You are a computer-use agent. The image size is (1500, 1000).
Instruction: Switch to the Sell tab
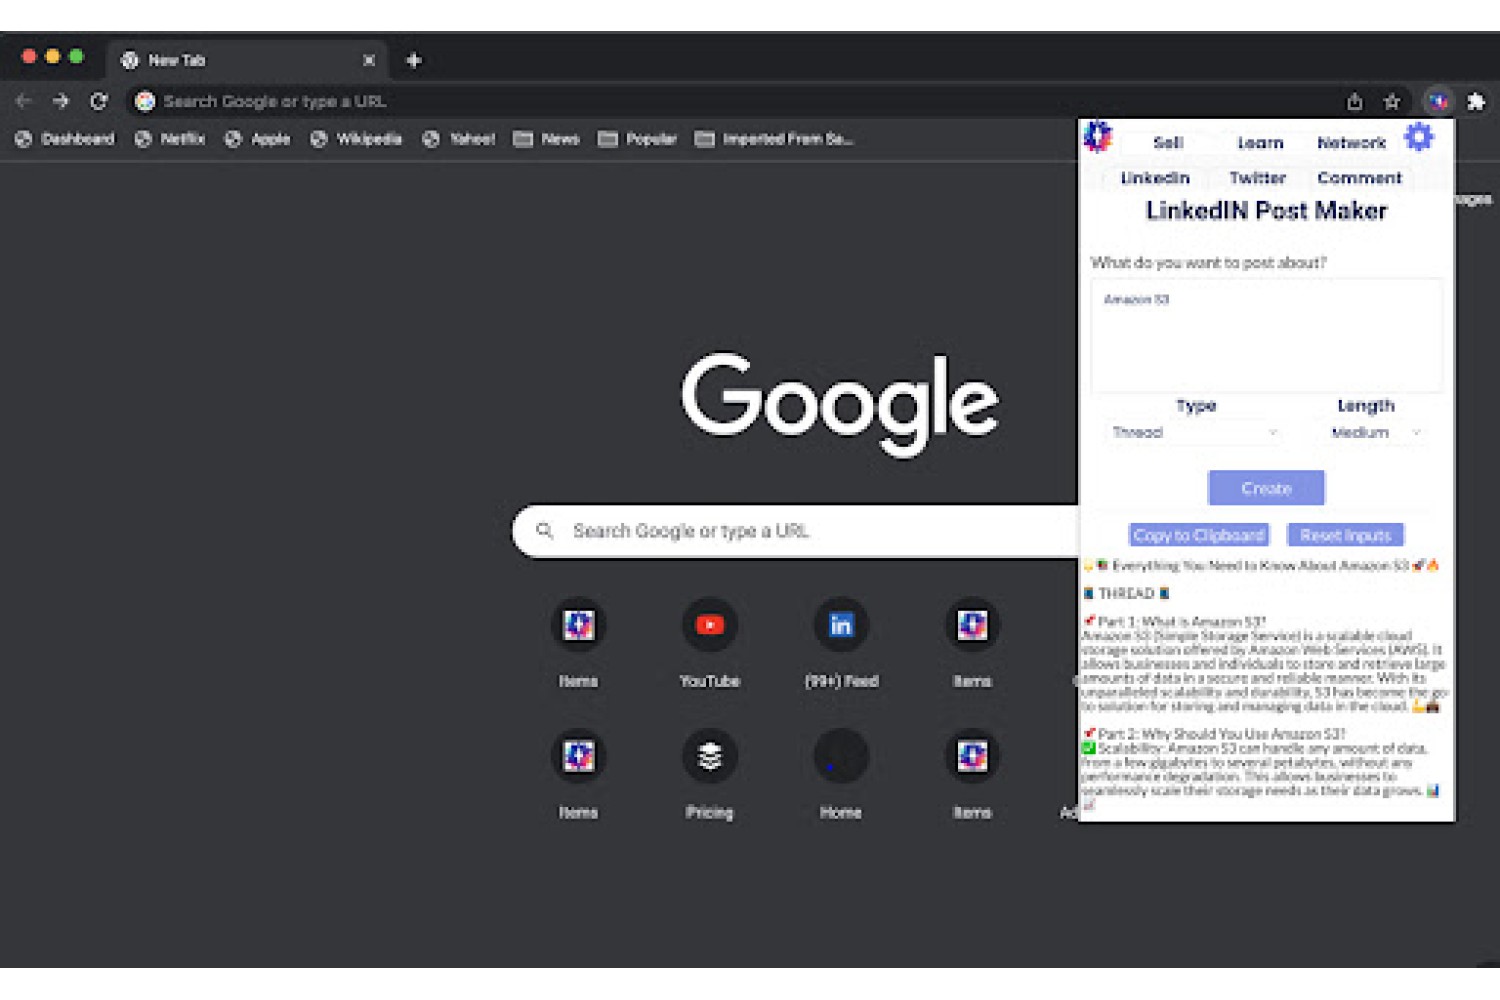pos(1168,143)
